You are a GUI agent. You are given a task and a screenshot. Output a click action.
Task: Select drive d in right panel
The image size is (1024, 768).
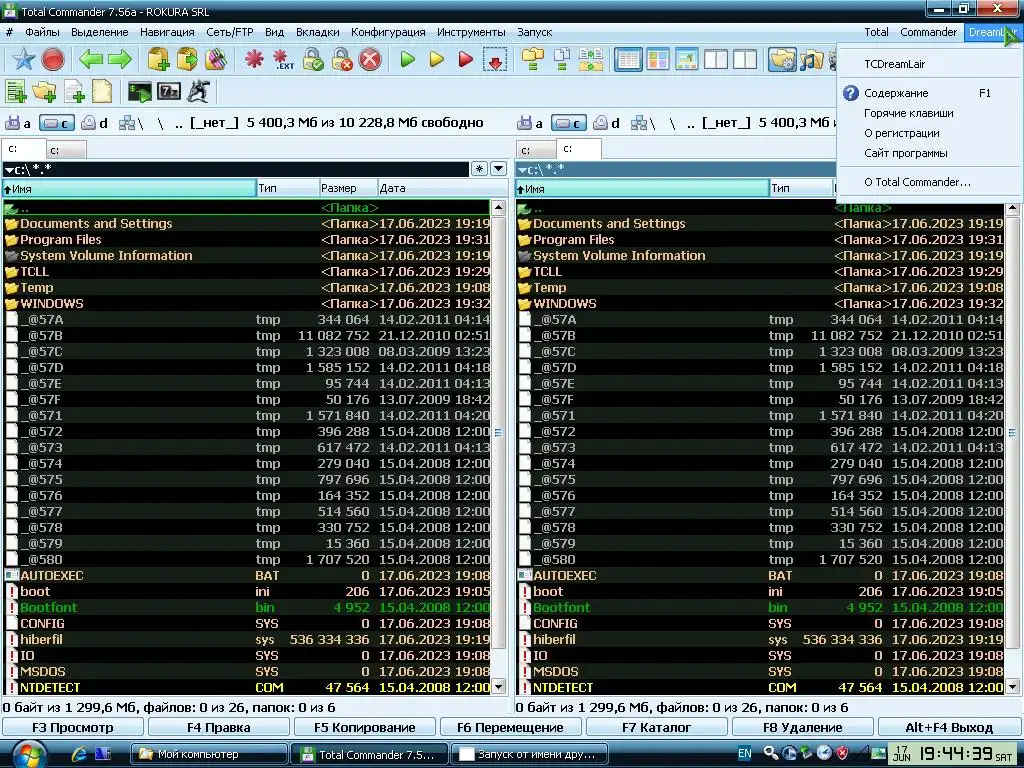point(608,123)
